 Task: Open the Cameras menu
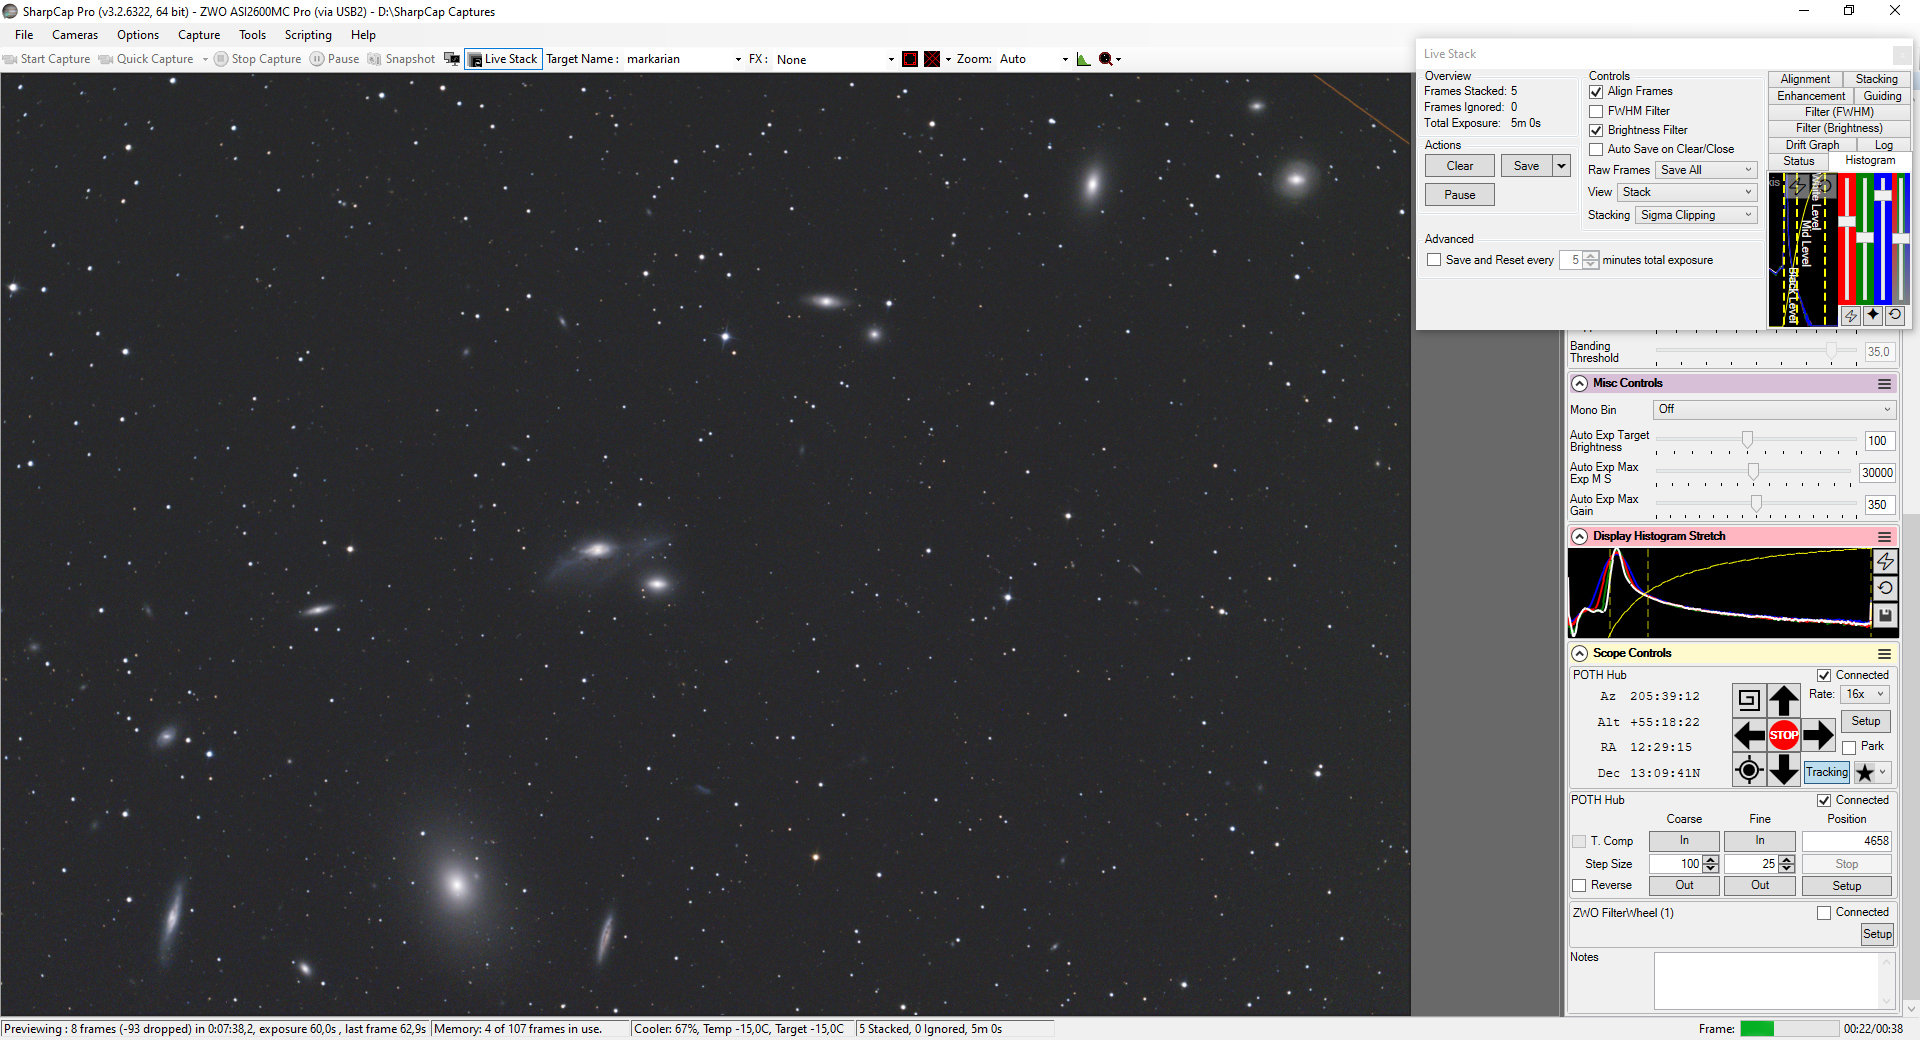[x=75, y=35]
